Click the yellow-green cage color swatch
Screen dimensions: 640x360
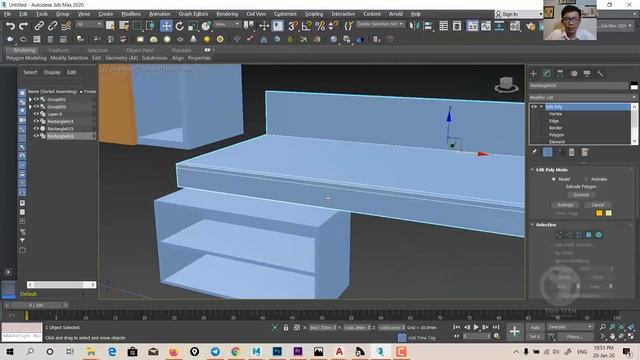(x=609, y=213)
